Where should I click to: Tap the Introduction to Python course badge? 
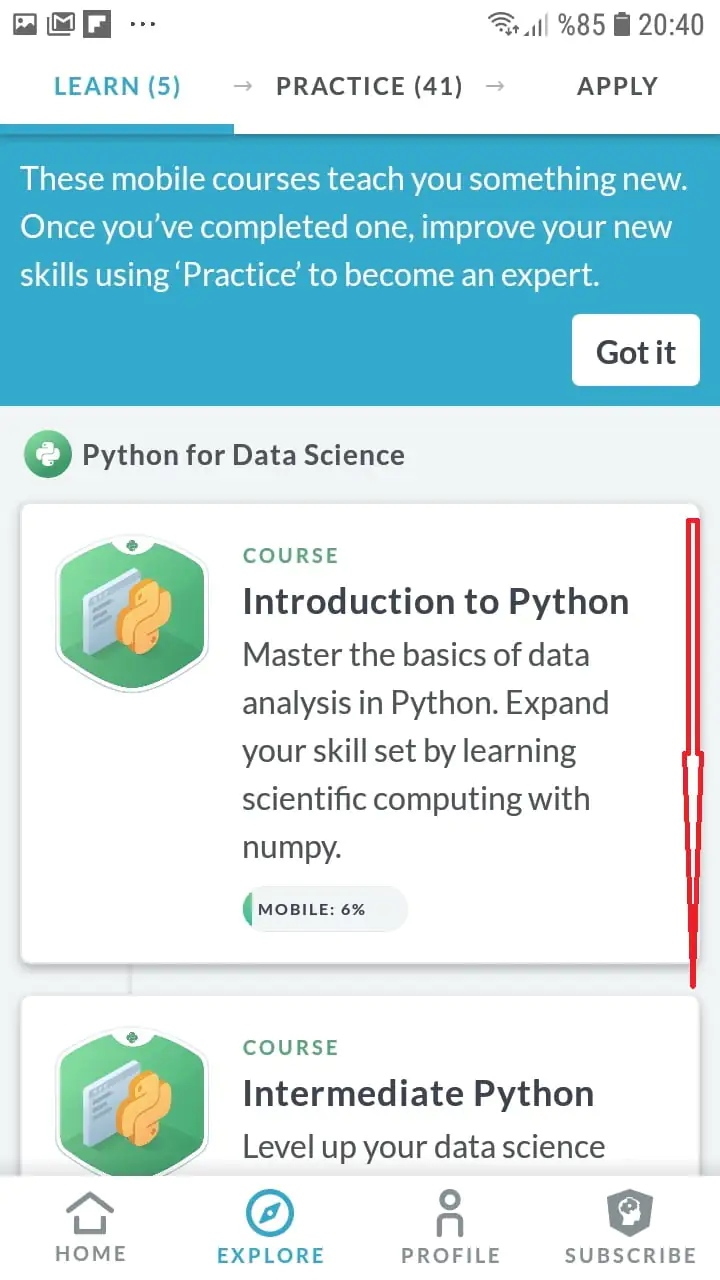tap(132, 611)
